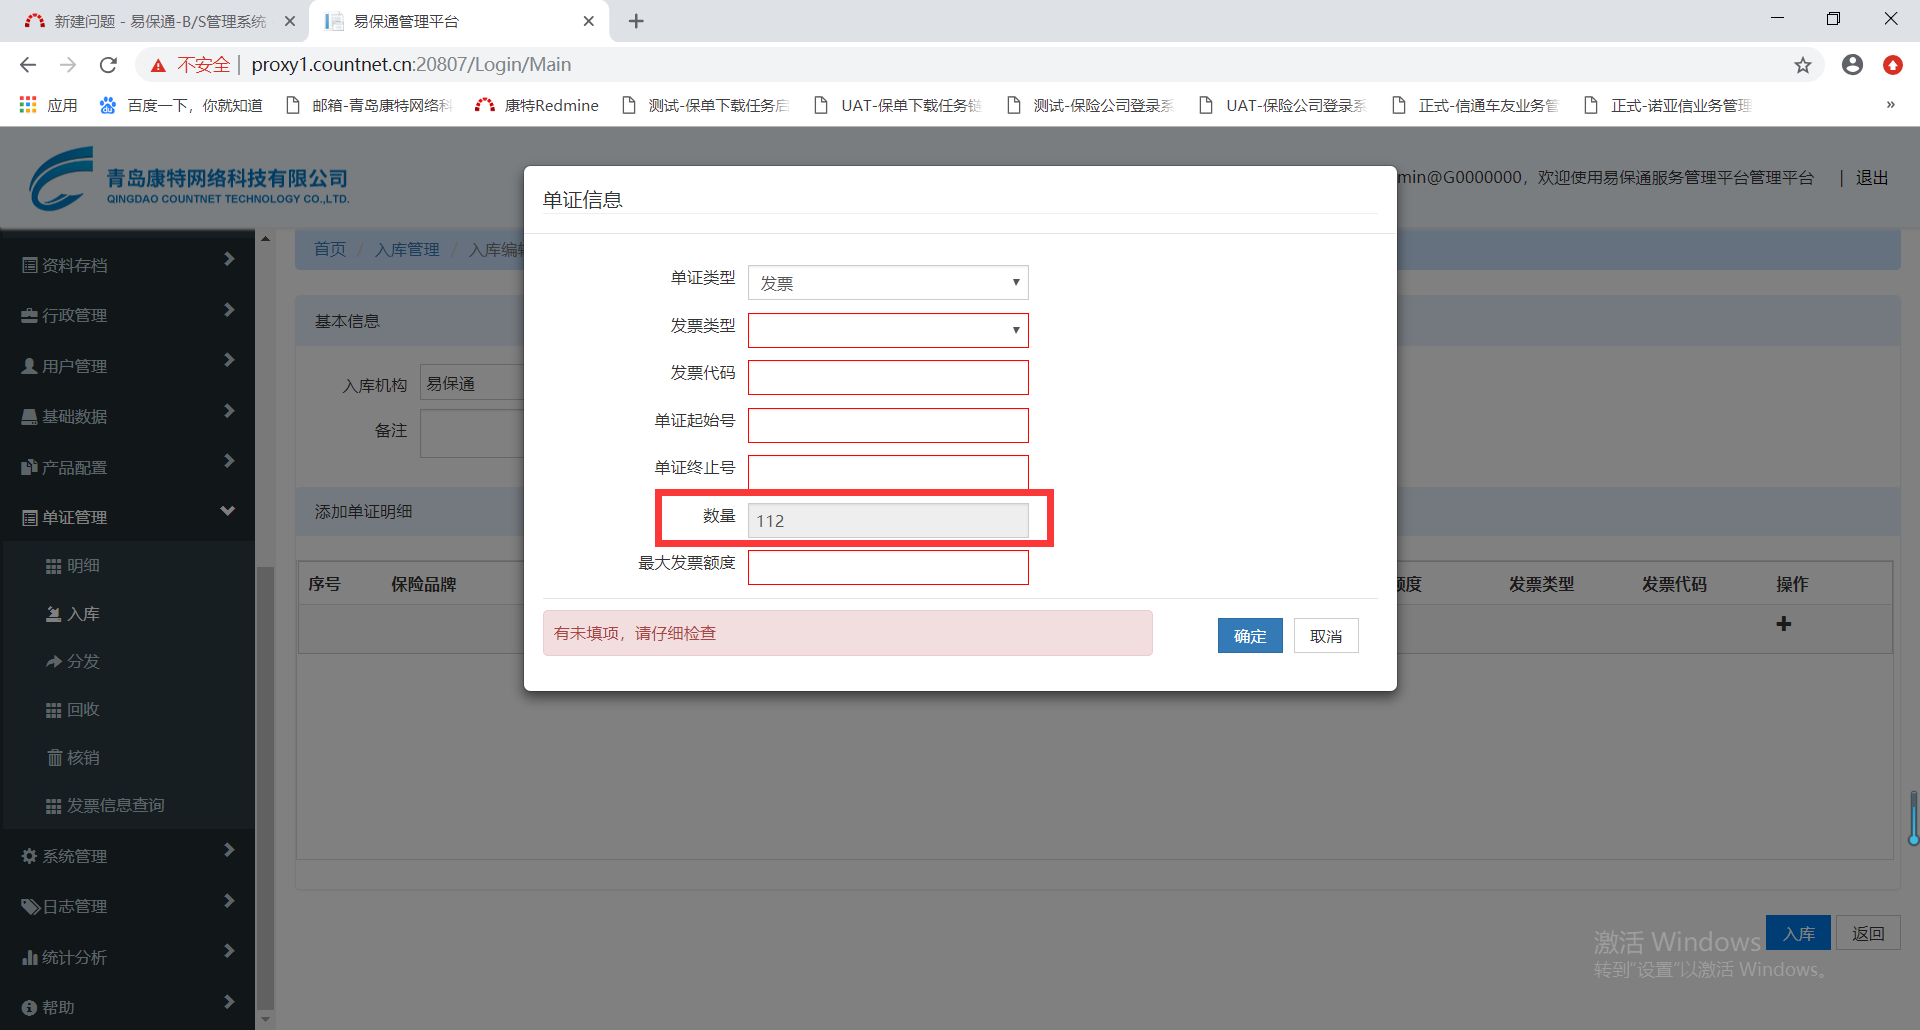Select the 数量 field showing 112
The image size is (1920, 1030).
point(888,520)
